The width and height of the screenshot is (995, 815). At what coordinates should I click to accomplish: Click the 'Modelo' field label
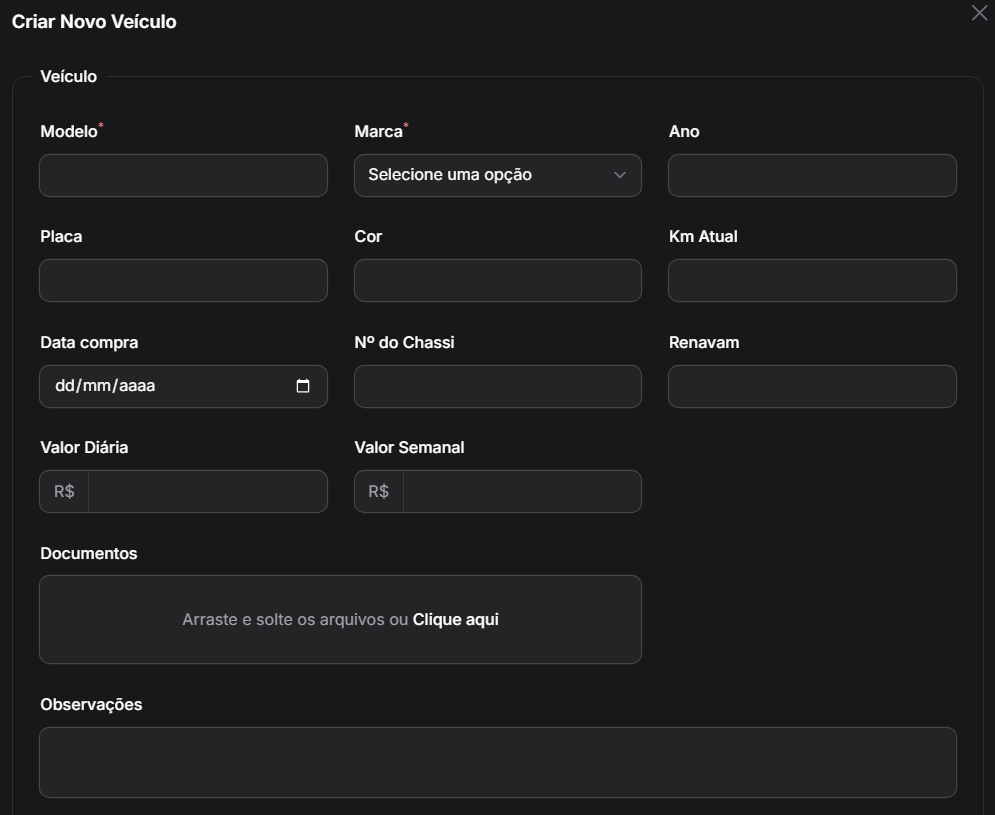tap(69, 131)
